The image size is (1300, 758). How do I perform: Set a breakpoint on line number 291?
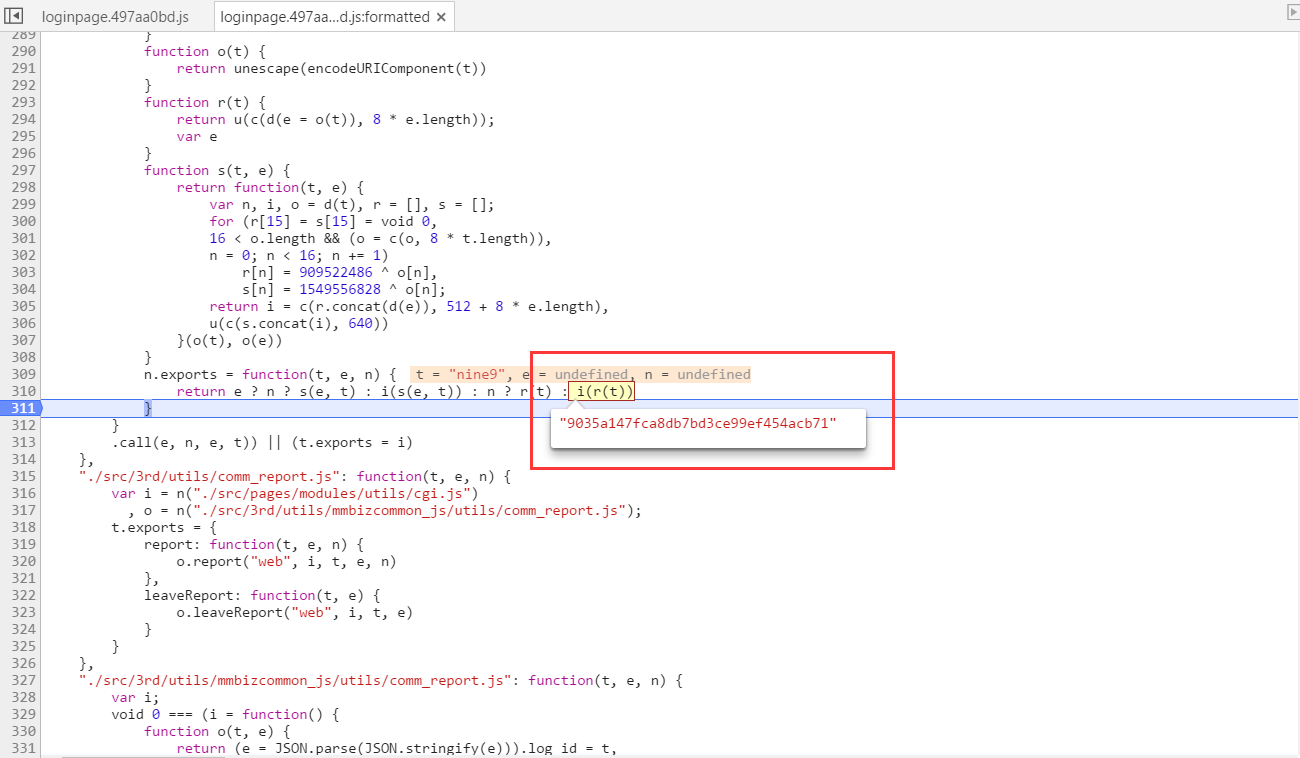pyautogui.click(x=24, y=68)
